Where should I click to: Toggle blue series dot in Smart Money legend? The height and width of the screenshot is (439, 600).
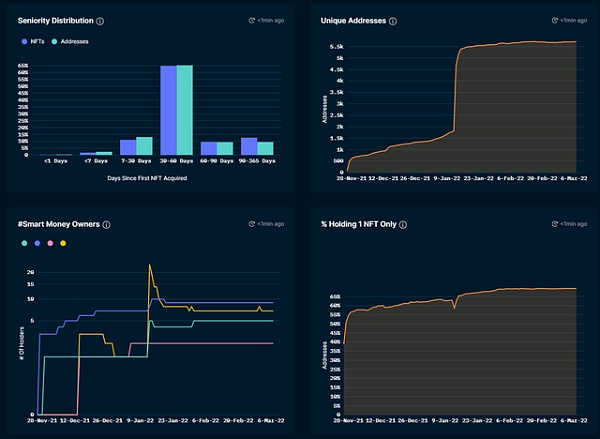38,243
